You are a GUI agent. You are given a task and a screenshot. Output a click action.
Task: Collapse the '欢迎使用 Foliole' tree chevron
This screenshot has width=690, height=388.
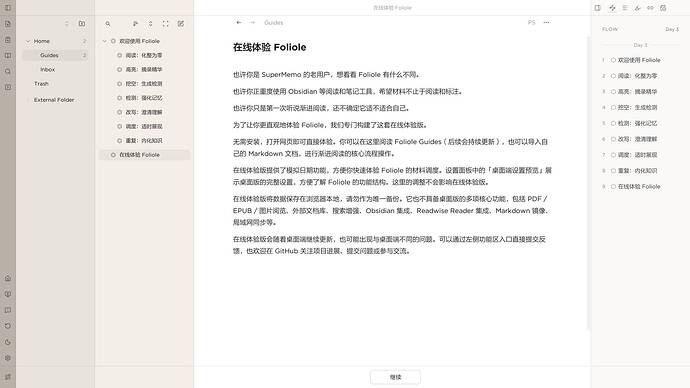pyautogui.click(x=105, y=41)
